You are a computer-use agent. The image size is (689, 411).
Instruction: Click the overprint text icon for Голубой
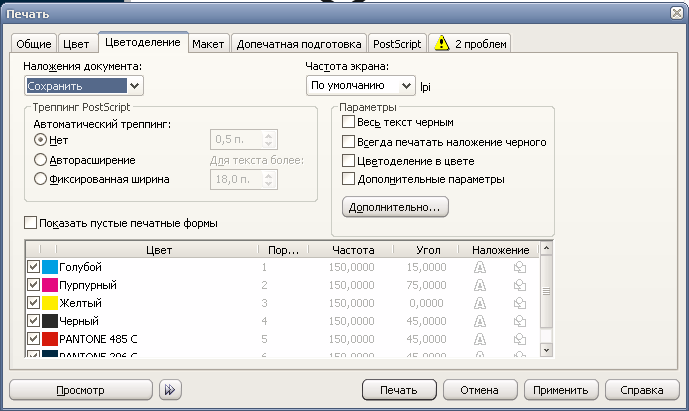click(480, 267)
